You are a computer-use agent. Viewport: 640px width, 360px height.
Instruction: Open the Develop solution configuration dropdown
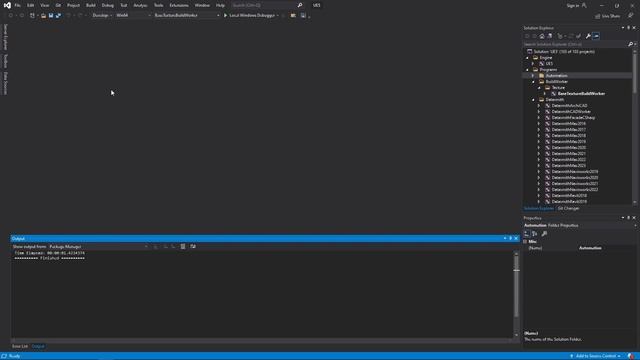(102, 16)
